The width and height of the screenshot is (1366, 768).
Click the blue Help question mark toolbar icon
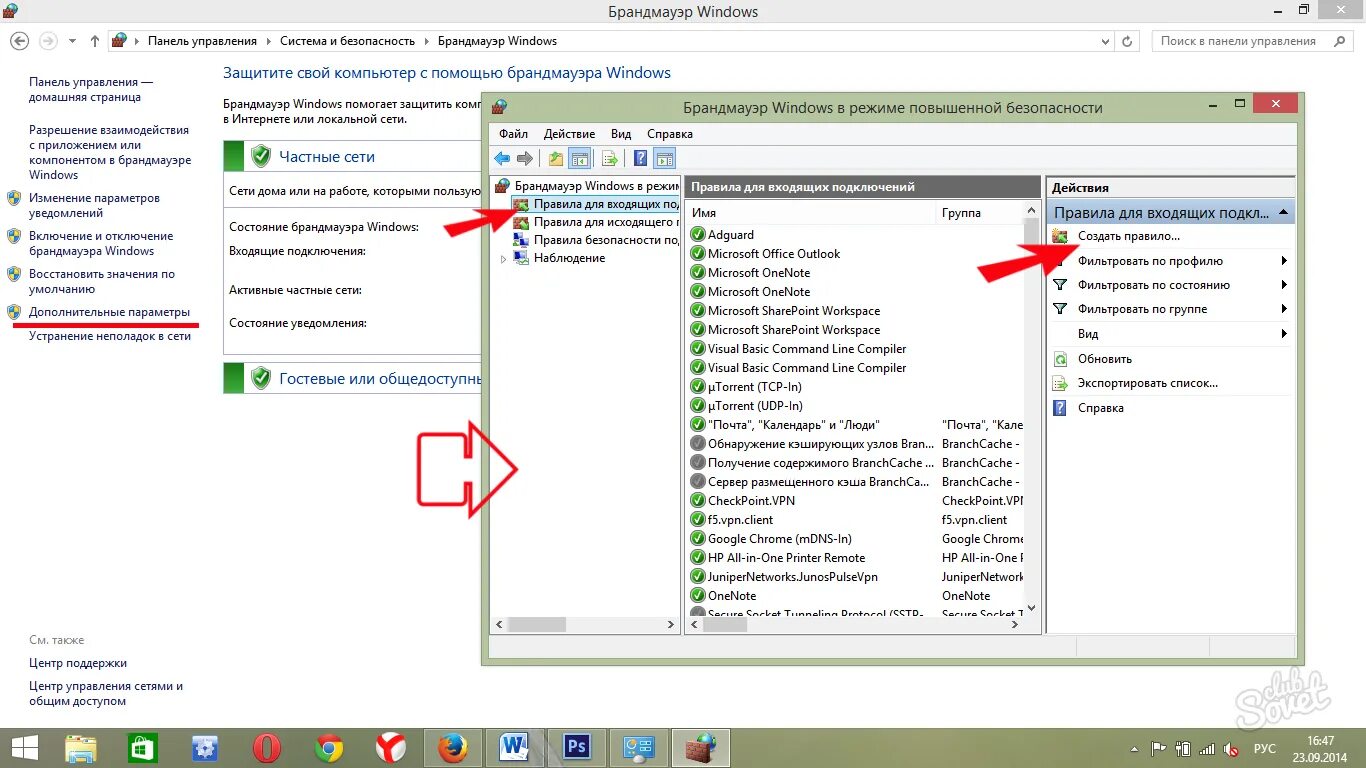[x=641, y=158]
